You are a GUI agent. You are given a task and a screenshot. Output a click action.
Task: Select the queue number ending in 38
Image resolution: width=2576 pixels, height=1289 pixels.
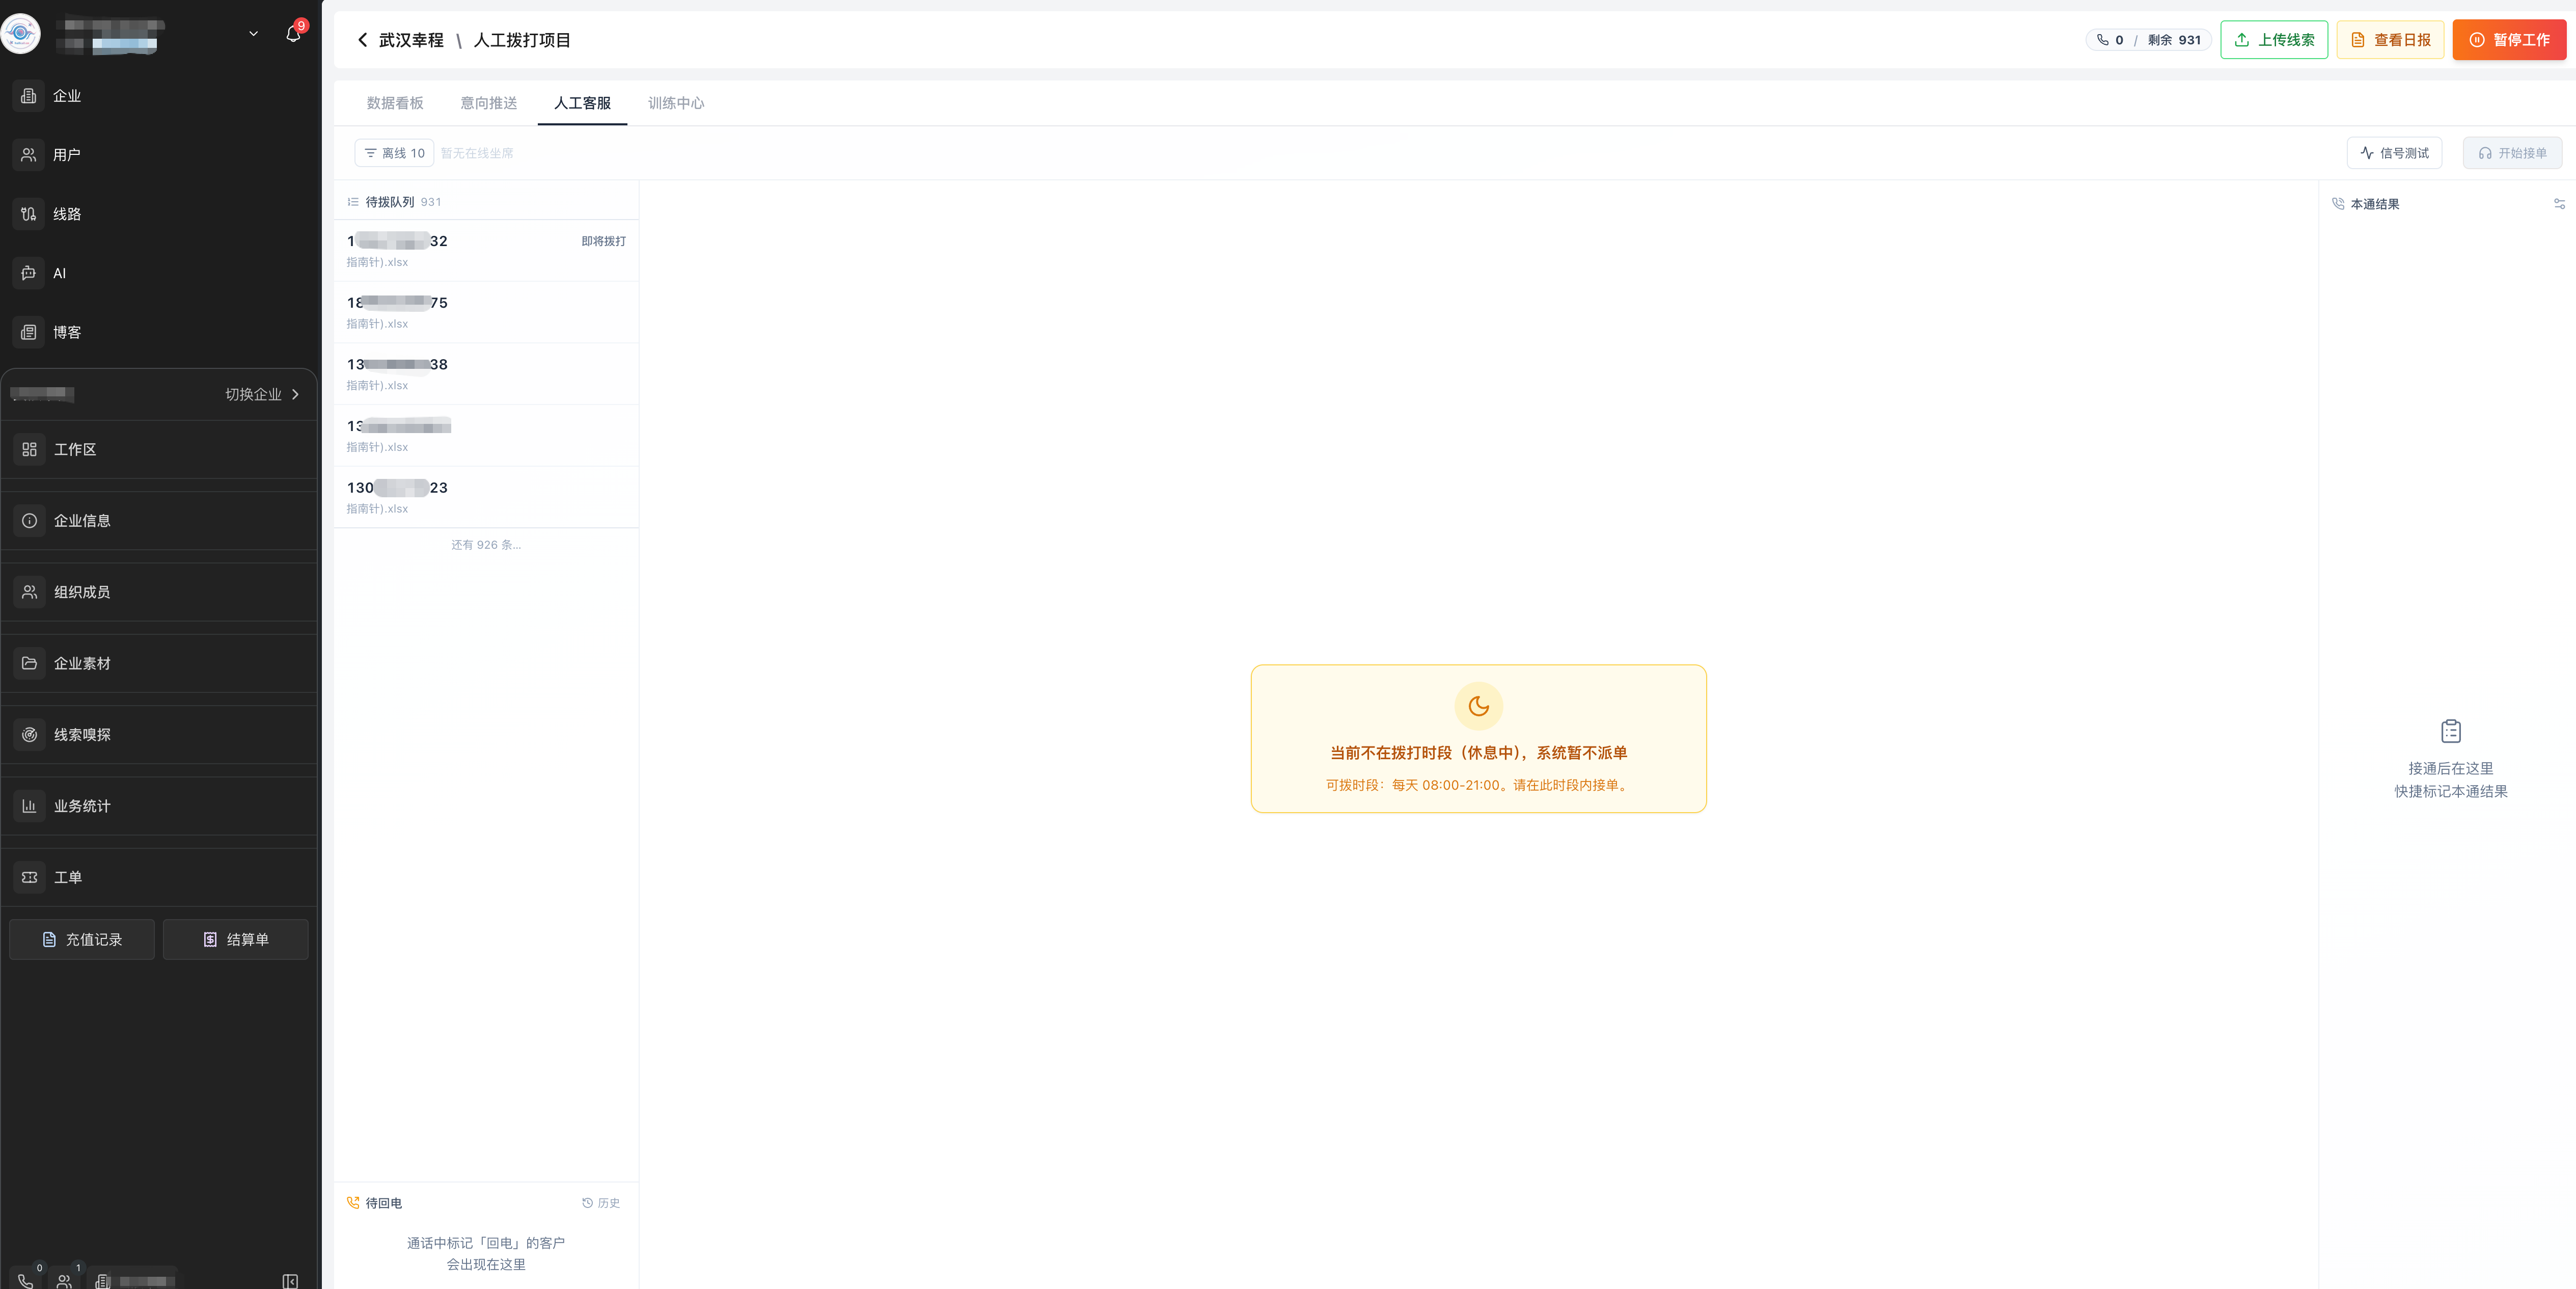(486, 374)
